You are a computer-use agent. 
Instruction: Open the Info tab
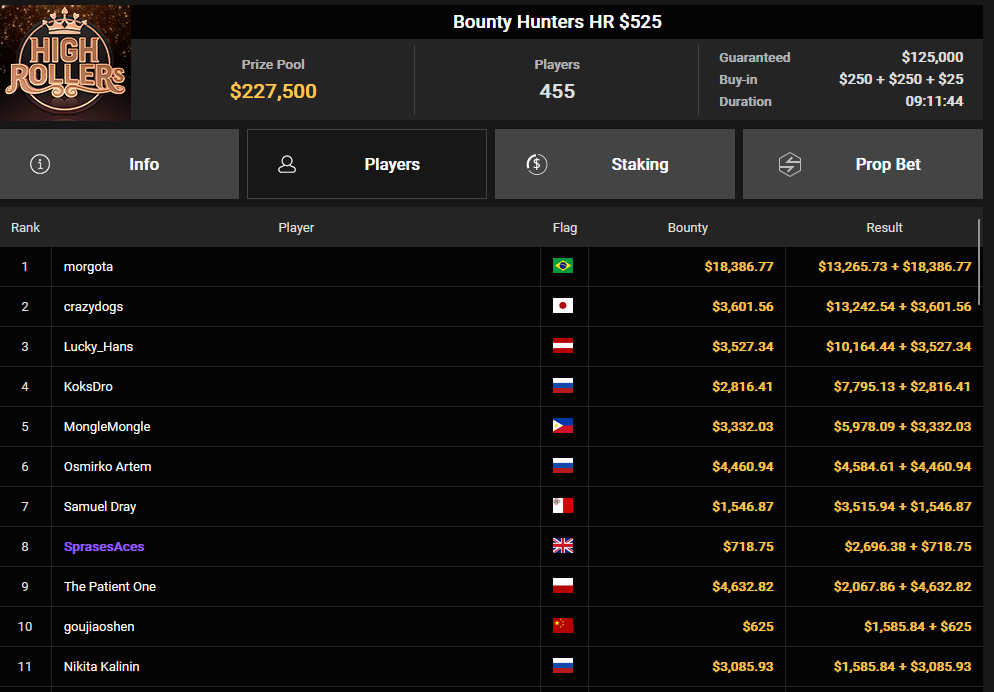pos(119,164)
